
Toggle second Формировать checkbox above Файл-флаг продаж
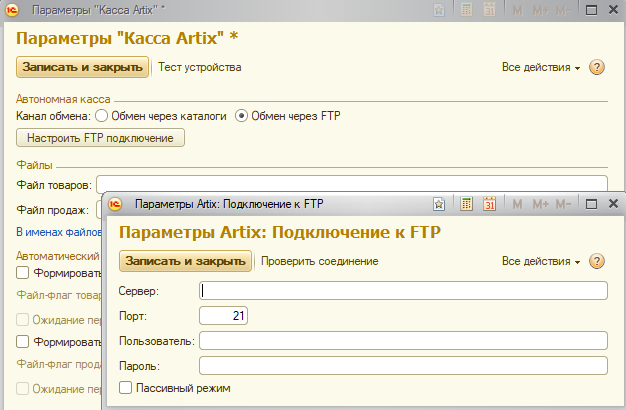point(22,342)
